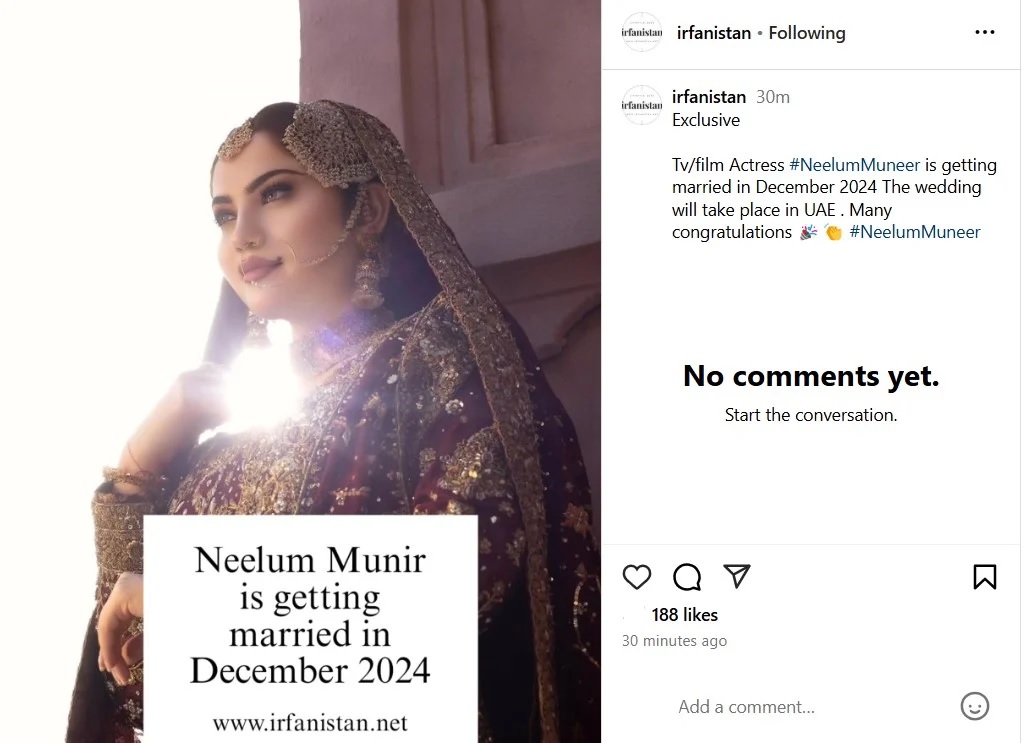Image resolution: width=1027 pixels, height=743 pixels.
Task: Open irfanistan username in the caption
Action: (x=709, y=97)
